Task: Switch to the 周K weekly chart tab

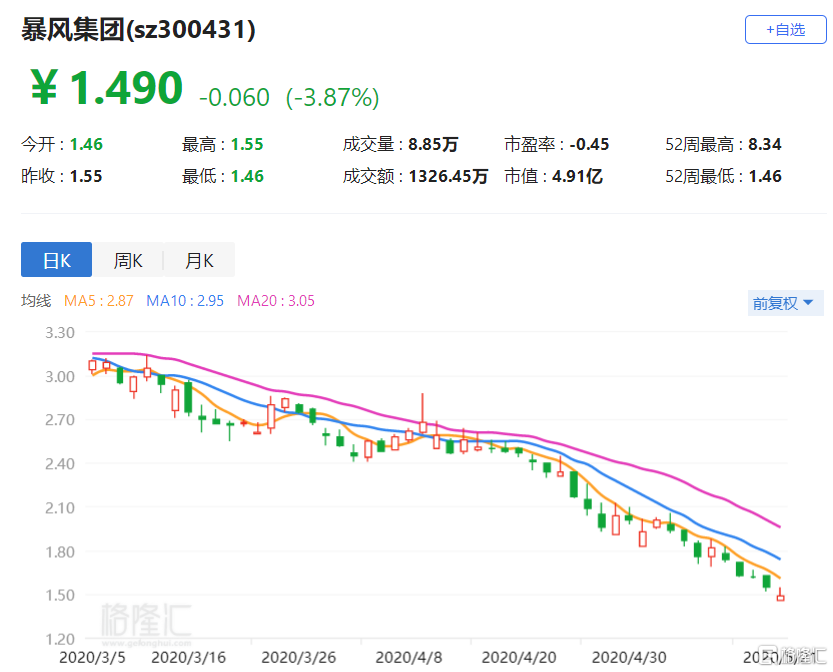Action: coord(128,260)
